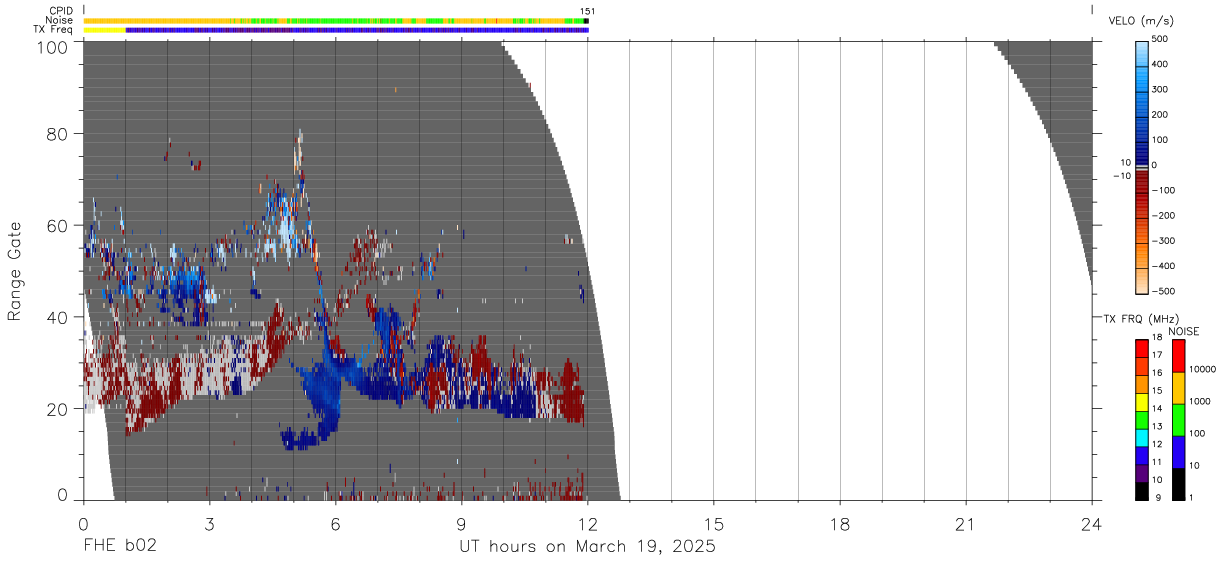This screenshot has width=1228, height=567.
Task: Click the Noise row label at top left
Action: (x=59, y=20)
